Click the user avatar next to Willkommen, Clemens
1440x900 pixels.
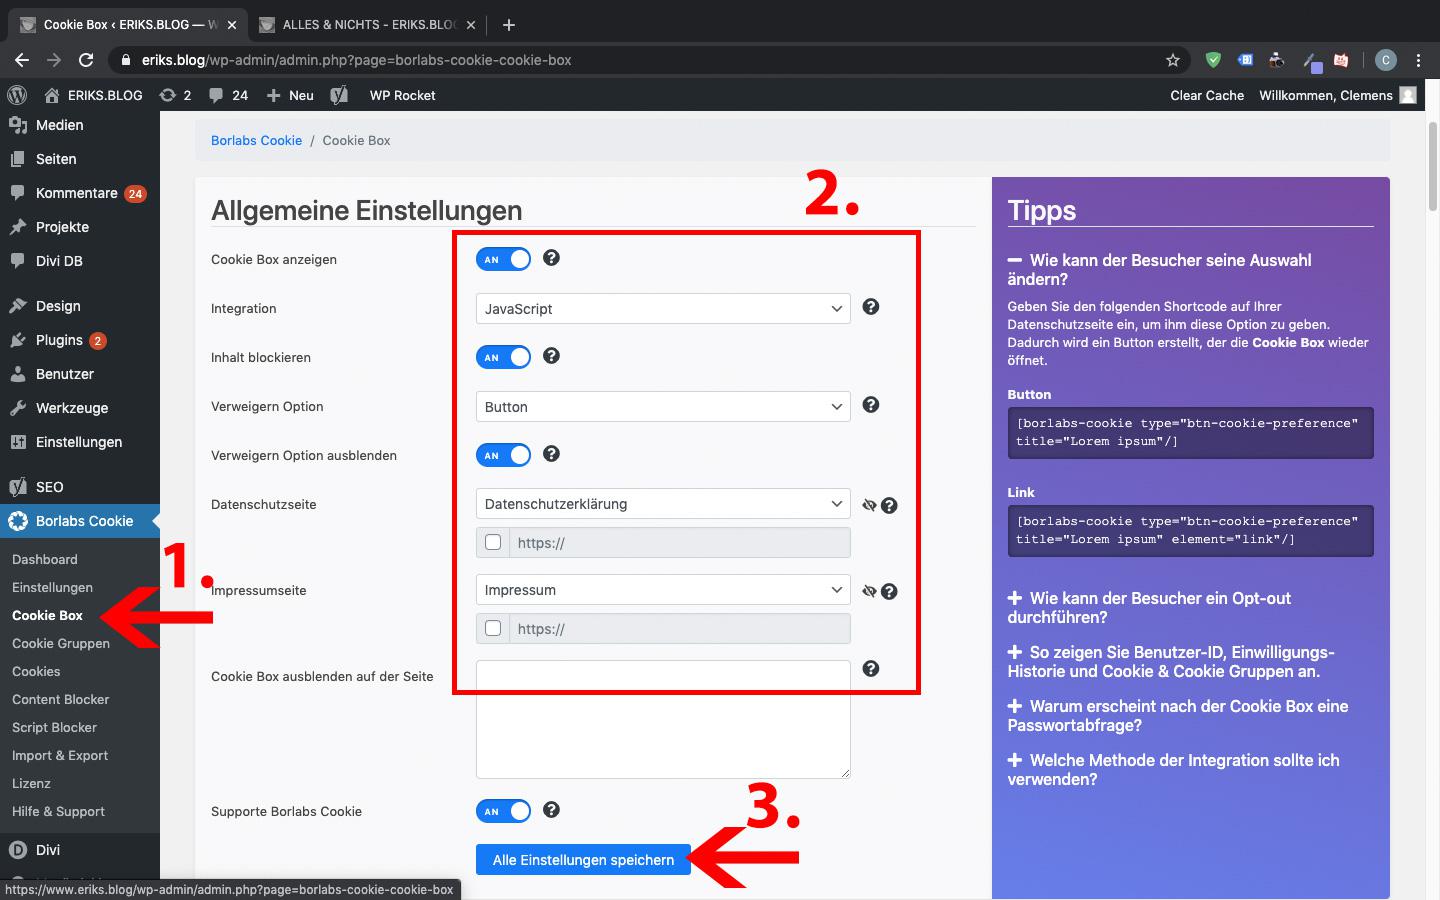point(1408,95)
